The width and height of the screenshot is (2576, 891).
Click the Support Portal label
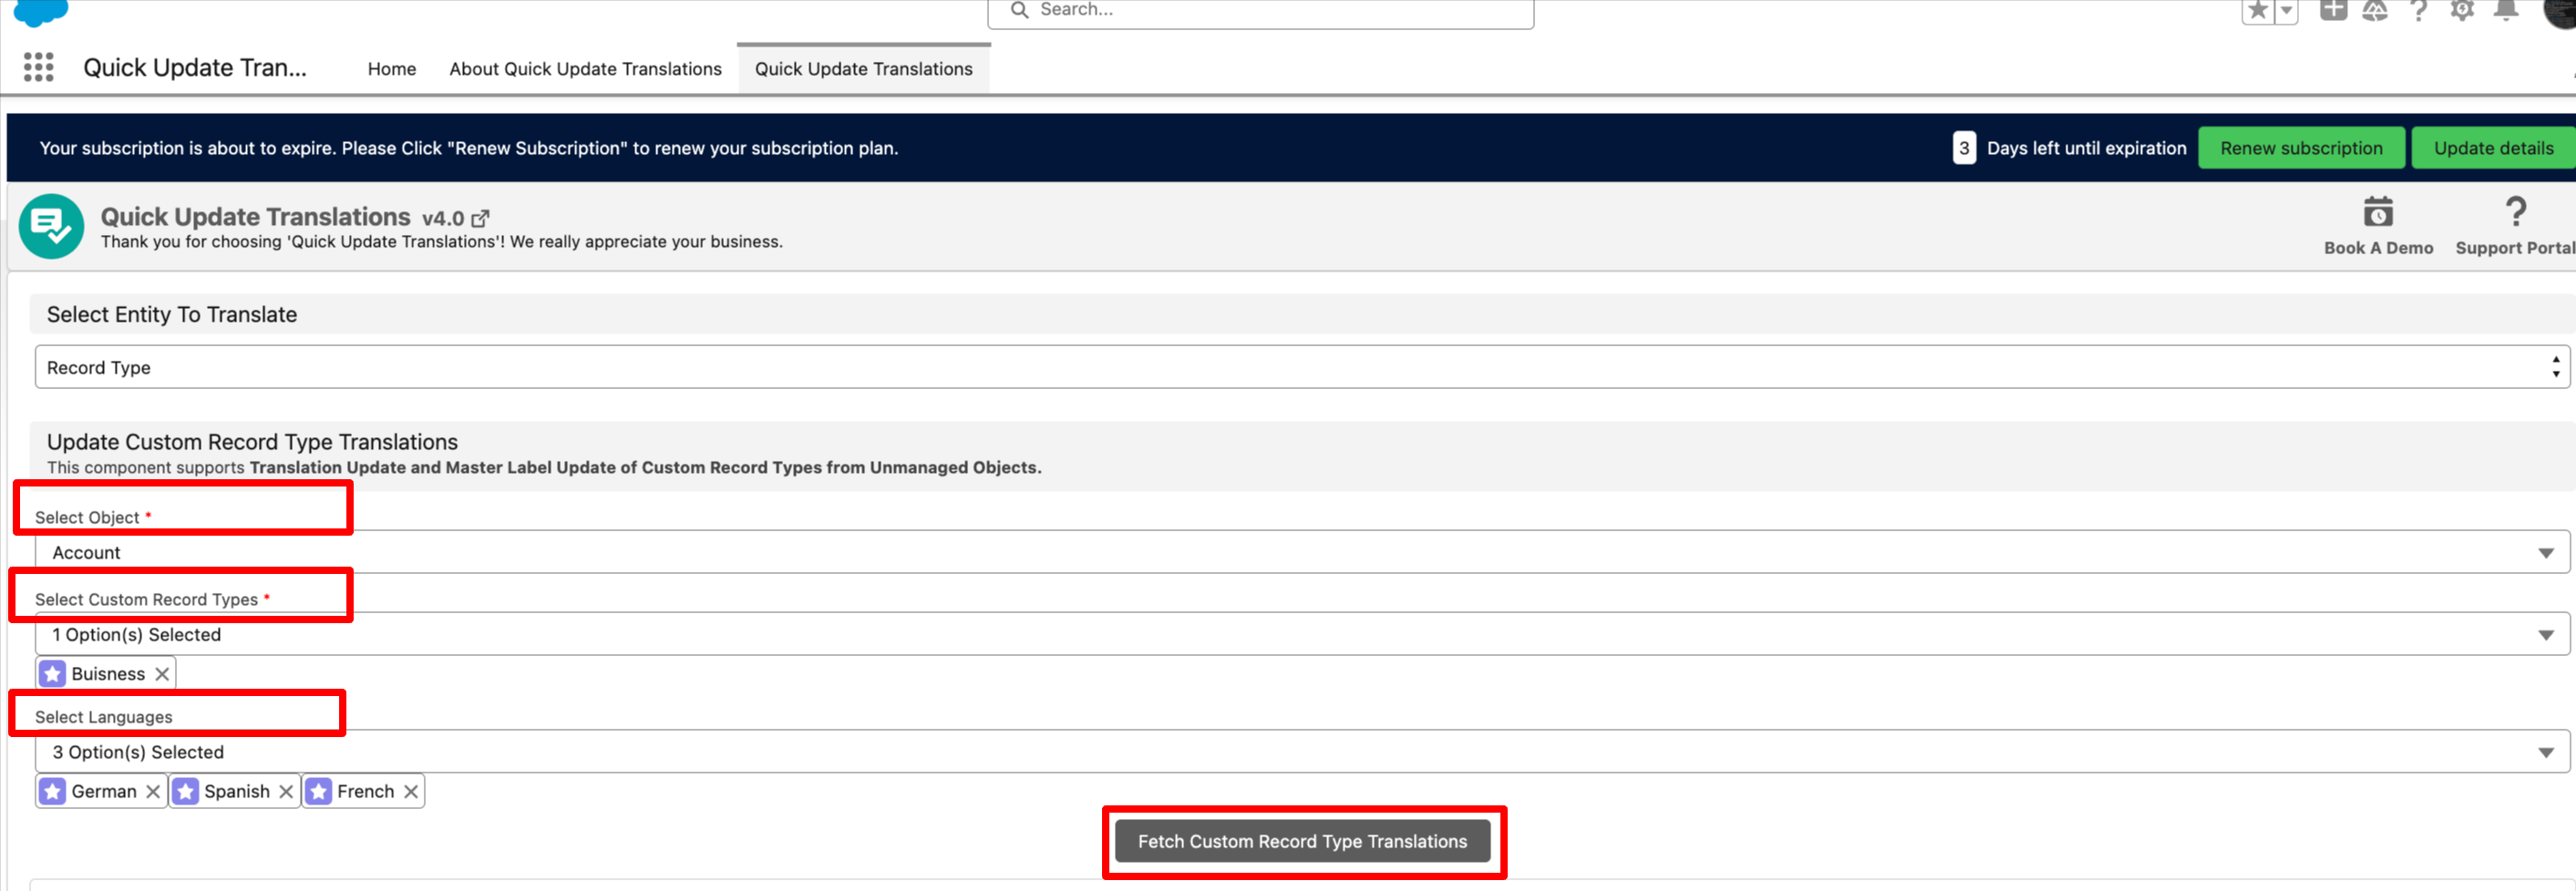2514,248
